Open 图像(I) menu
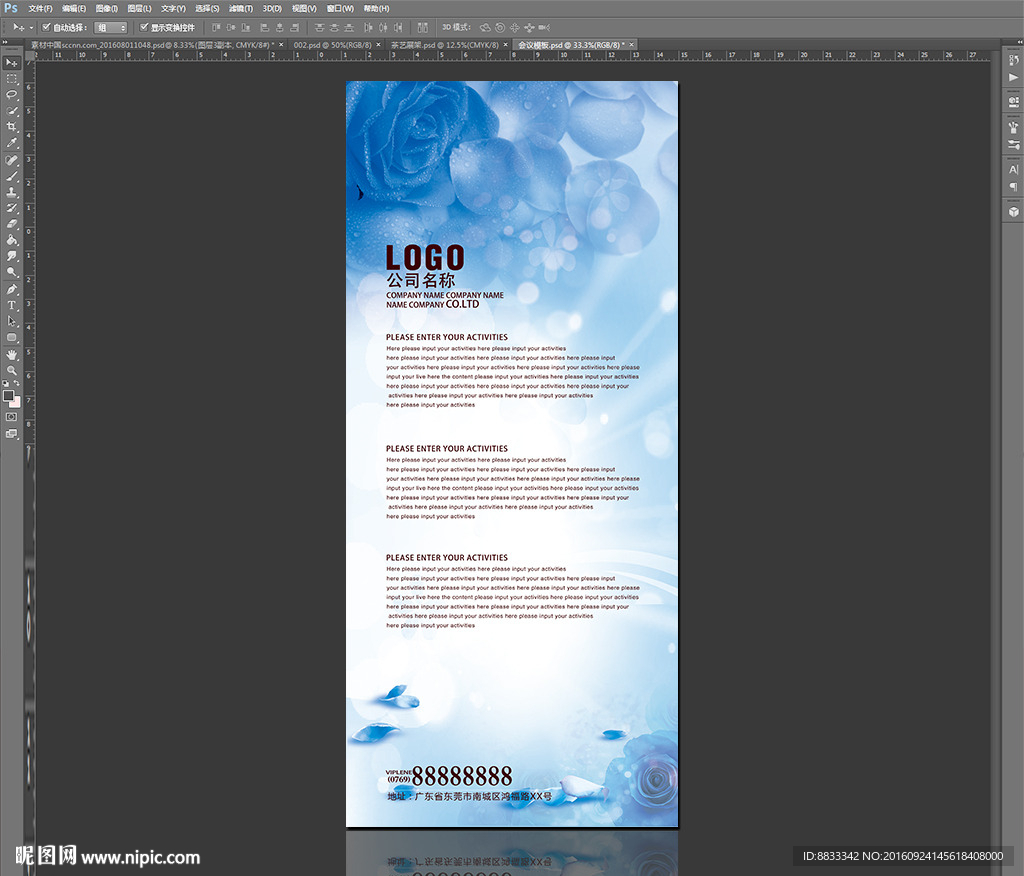The image size is (1024, 876). pyautogui.click(x=106, y=8)
